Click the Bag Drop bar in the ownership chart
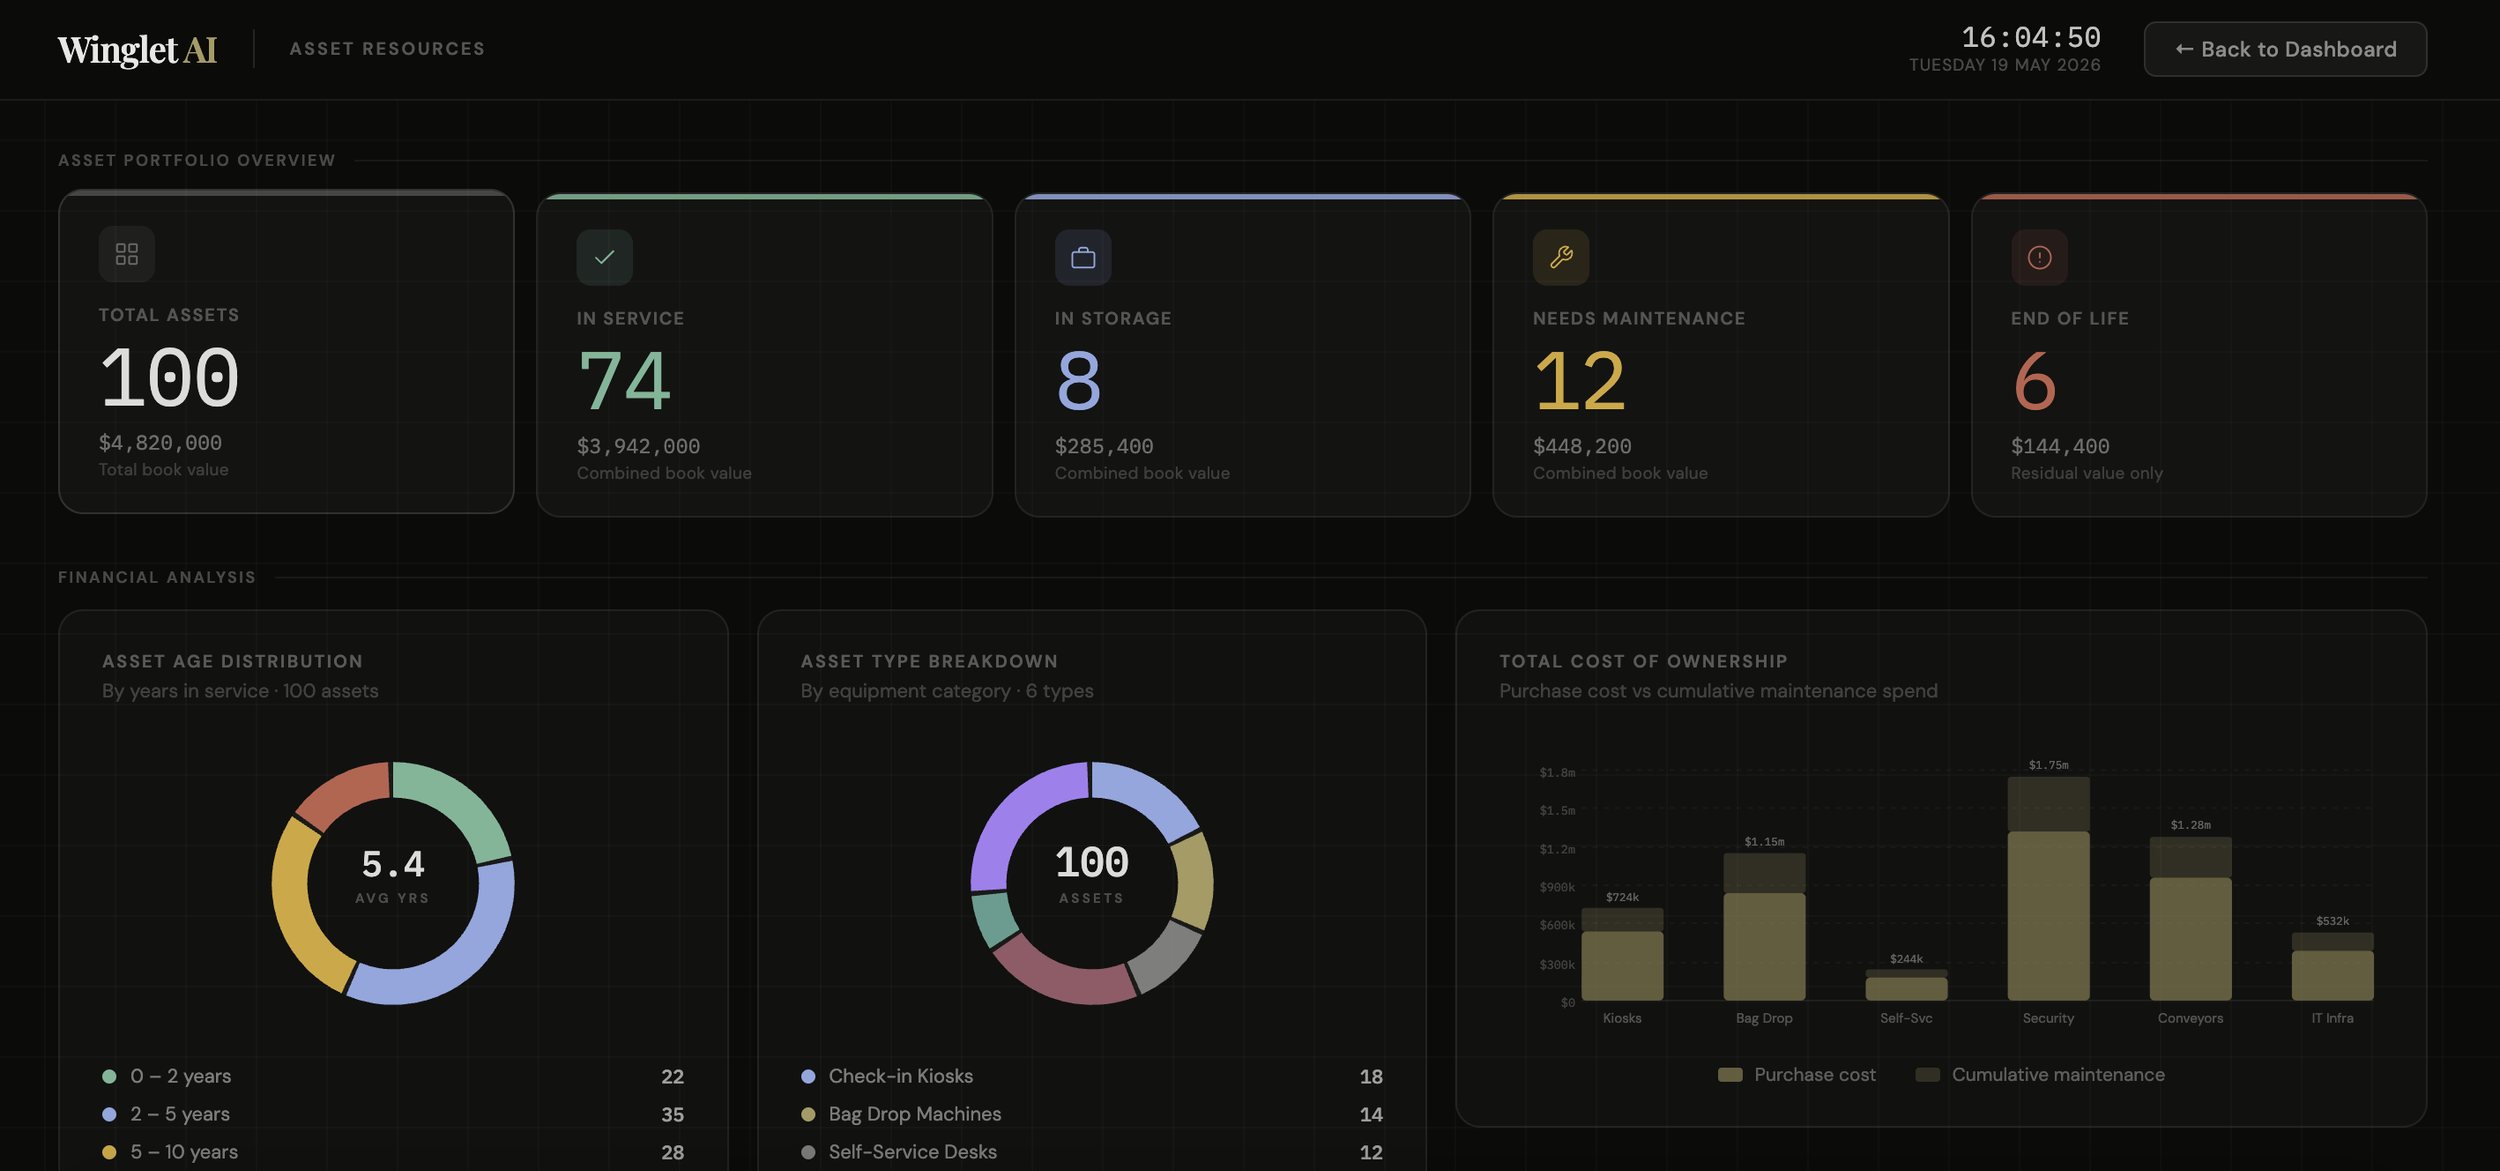The width and height of the screenshot is (2500, 1171). coord(1764,927)
